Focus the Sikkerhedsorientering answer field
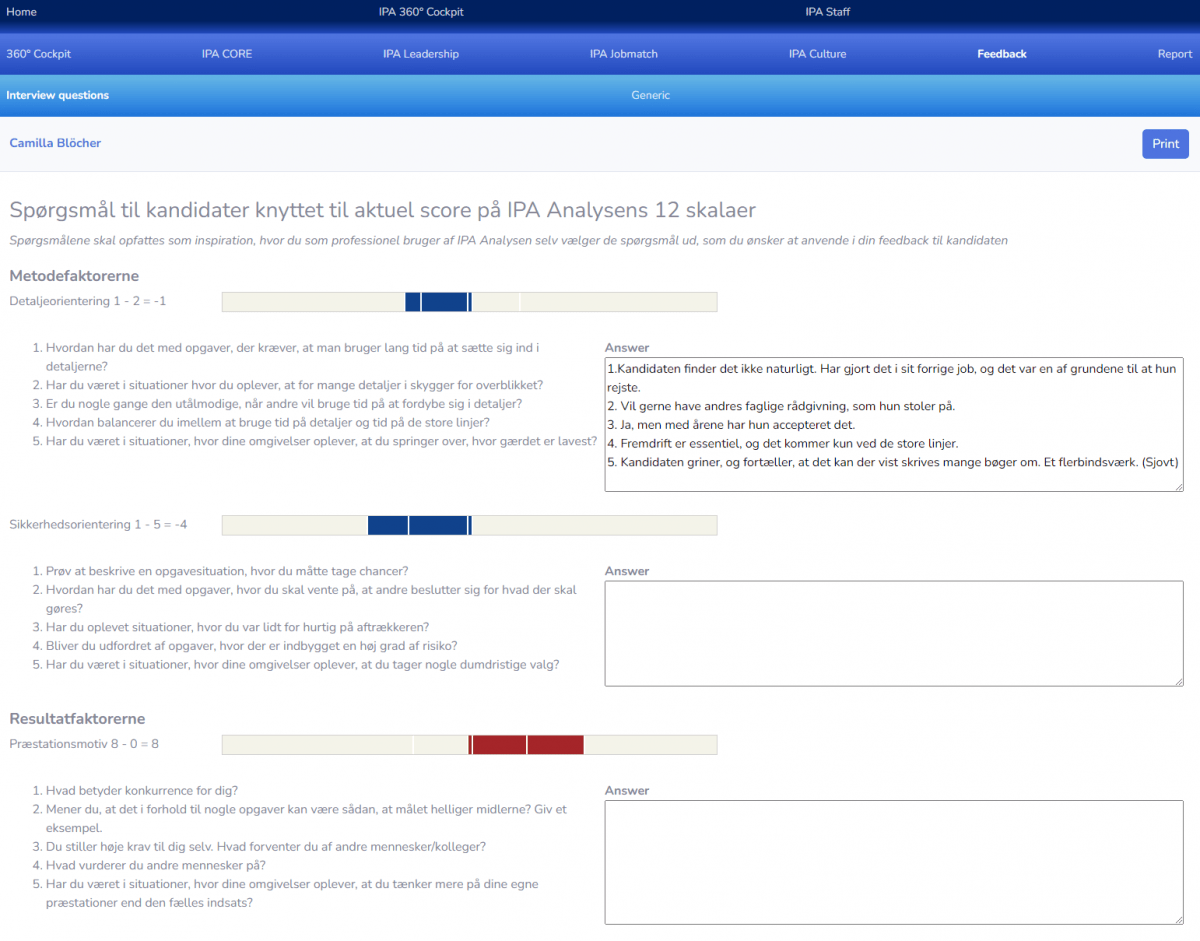 point(893,634)
